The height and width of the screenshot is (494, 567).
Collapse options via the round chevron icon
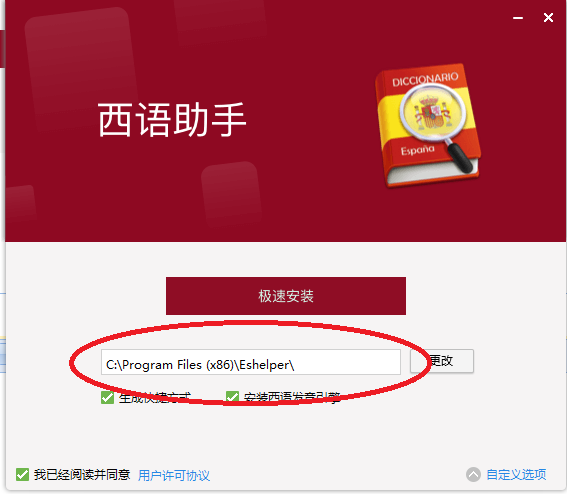pyautogui.click(x=473, y=474)
